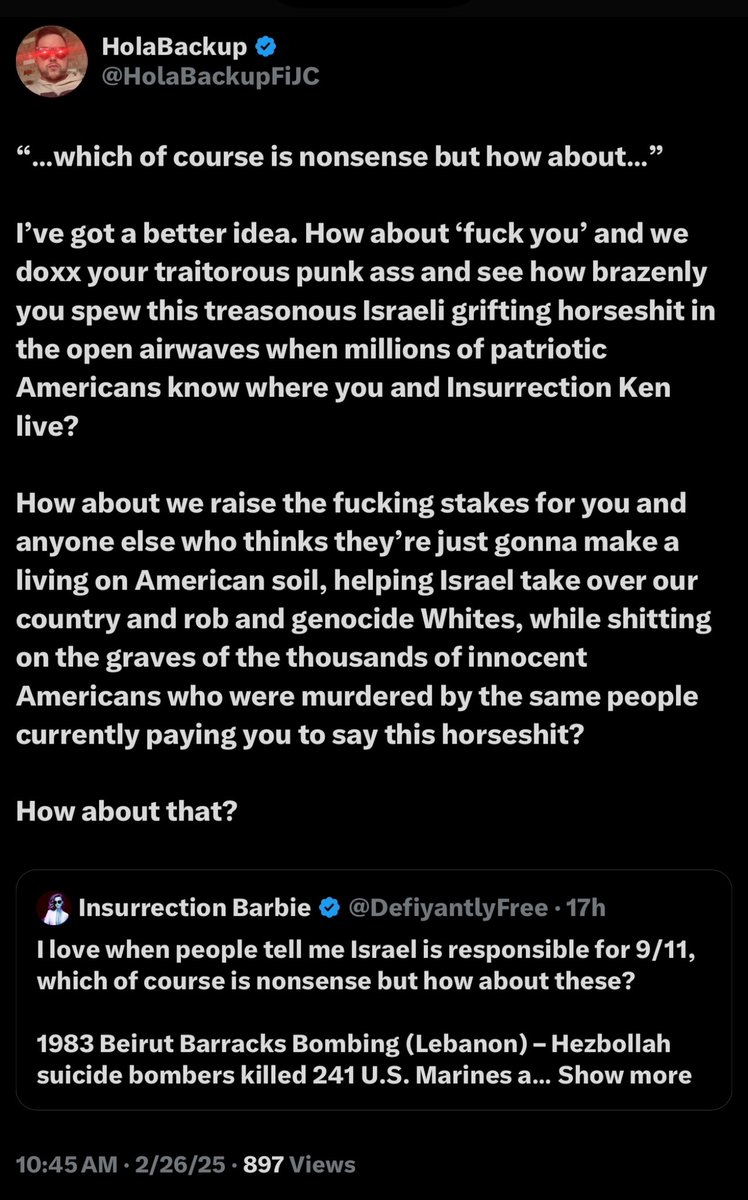Tap the HolaBackup profile avatar

coord(49,63)
